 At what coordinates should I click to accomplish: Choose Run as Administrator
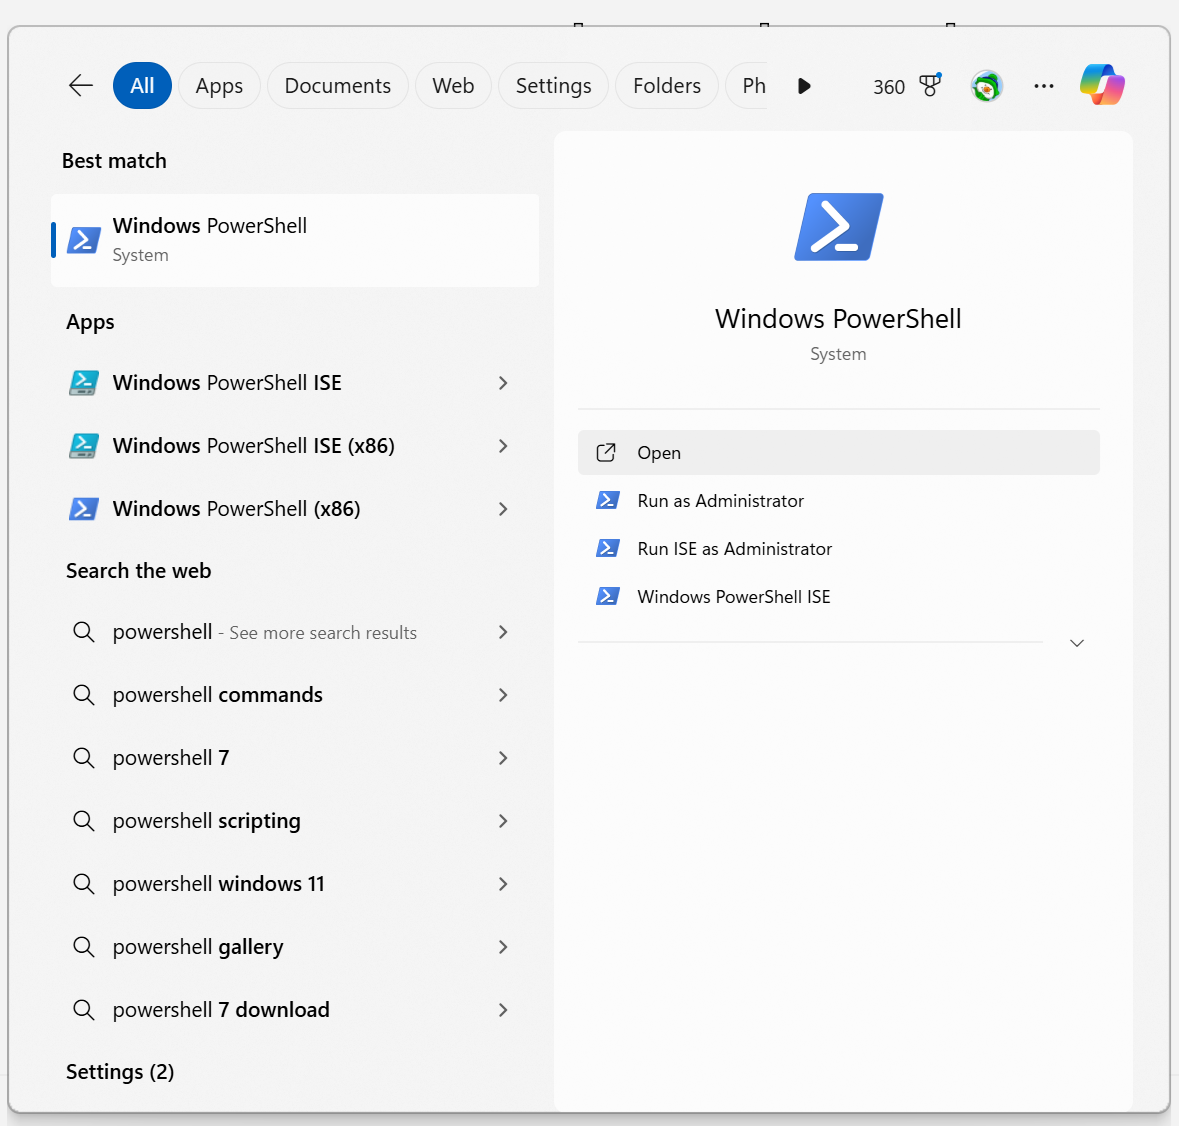click(x=838, y=501)
